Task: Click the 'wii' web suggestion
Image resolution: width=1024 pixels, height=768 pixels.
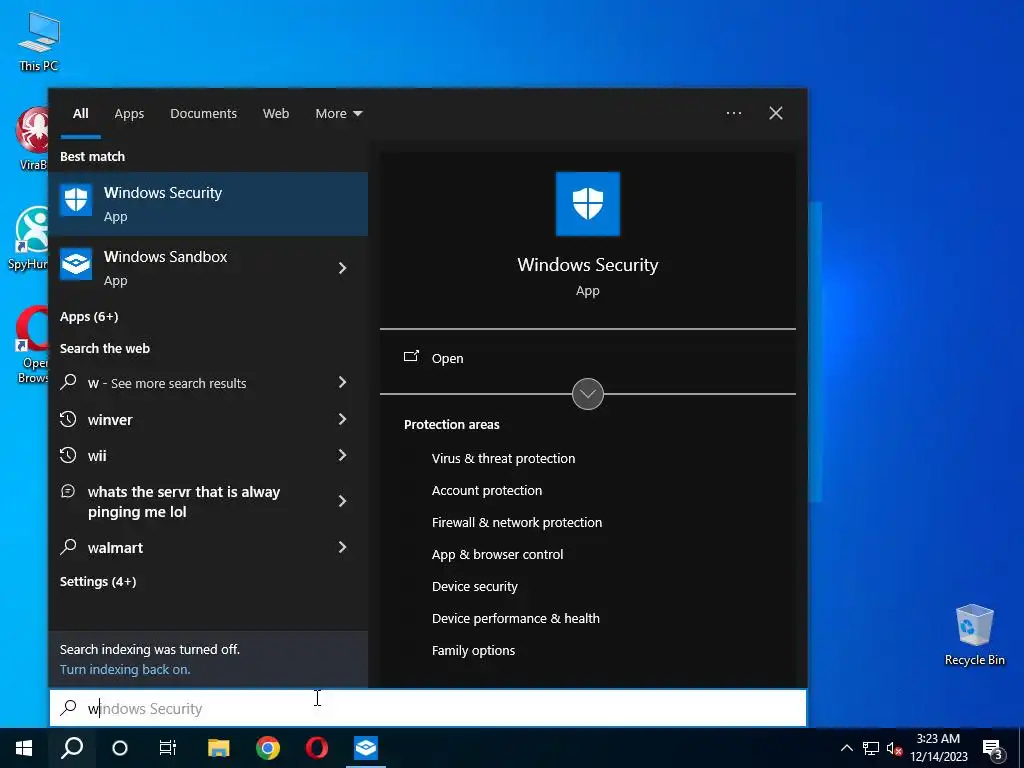Action: point(97,456)
